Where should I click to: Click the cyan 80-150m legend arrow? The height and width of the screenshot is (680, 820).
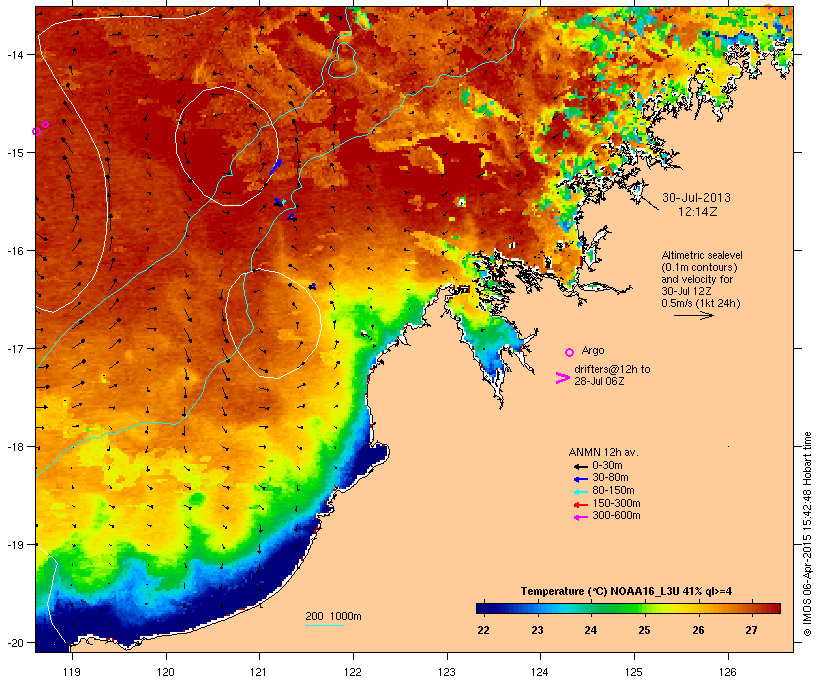(580, 492)
